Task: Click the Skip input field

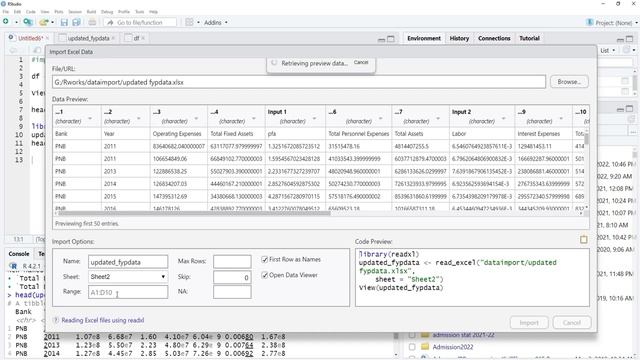Action: tap(232, 277)
